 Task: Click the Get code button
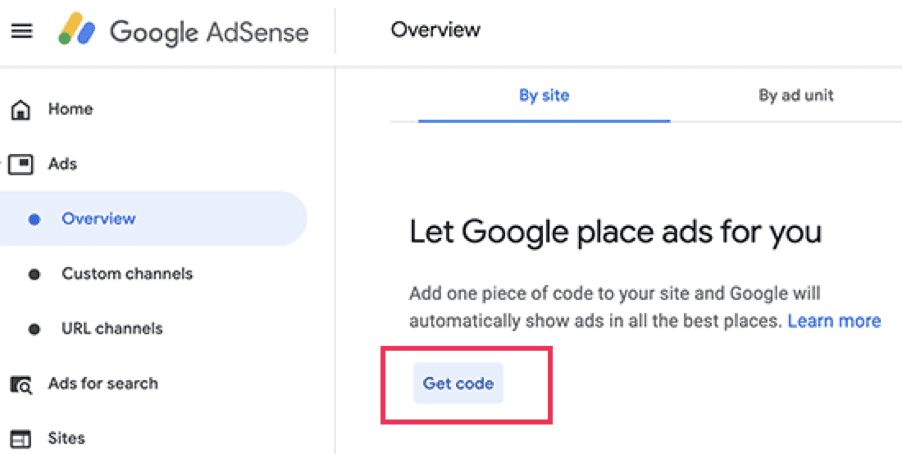pyautogui.click(x=458, y=383)
